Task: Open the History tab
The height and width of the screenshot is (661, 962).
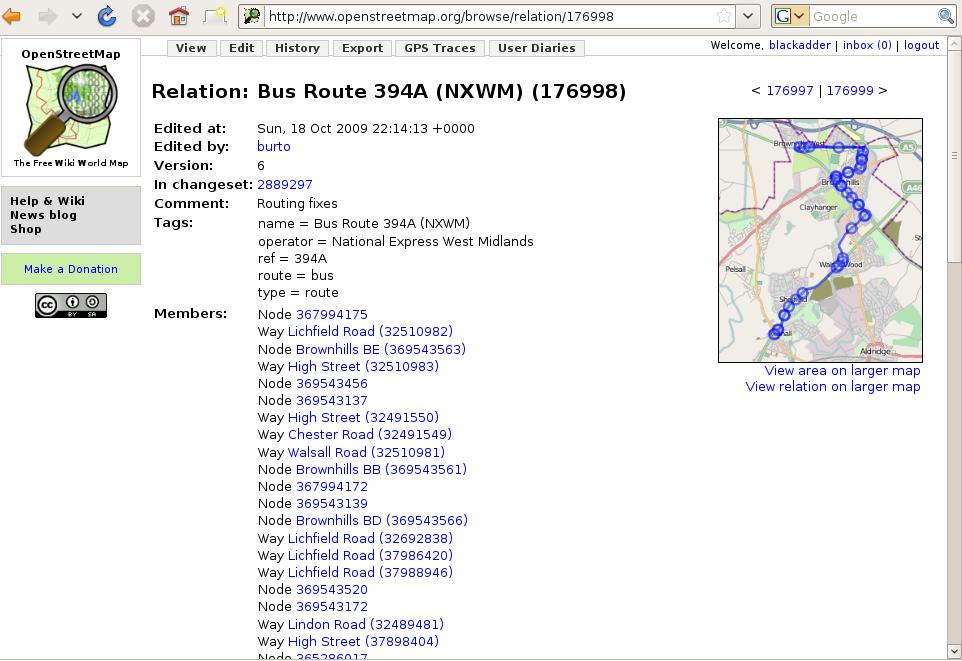Action: 297,48
